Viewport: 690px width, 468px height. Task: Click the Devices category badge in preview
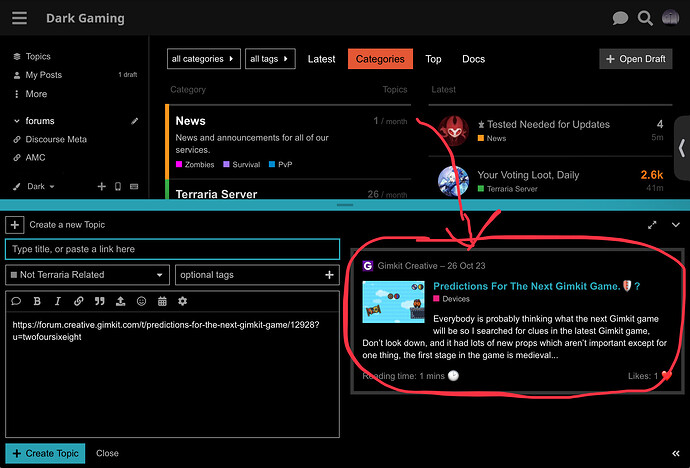pos(451,299)
